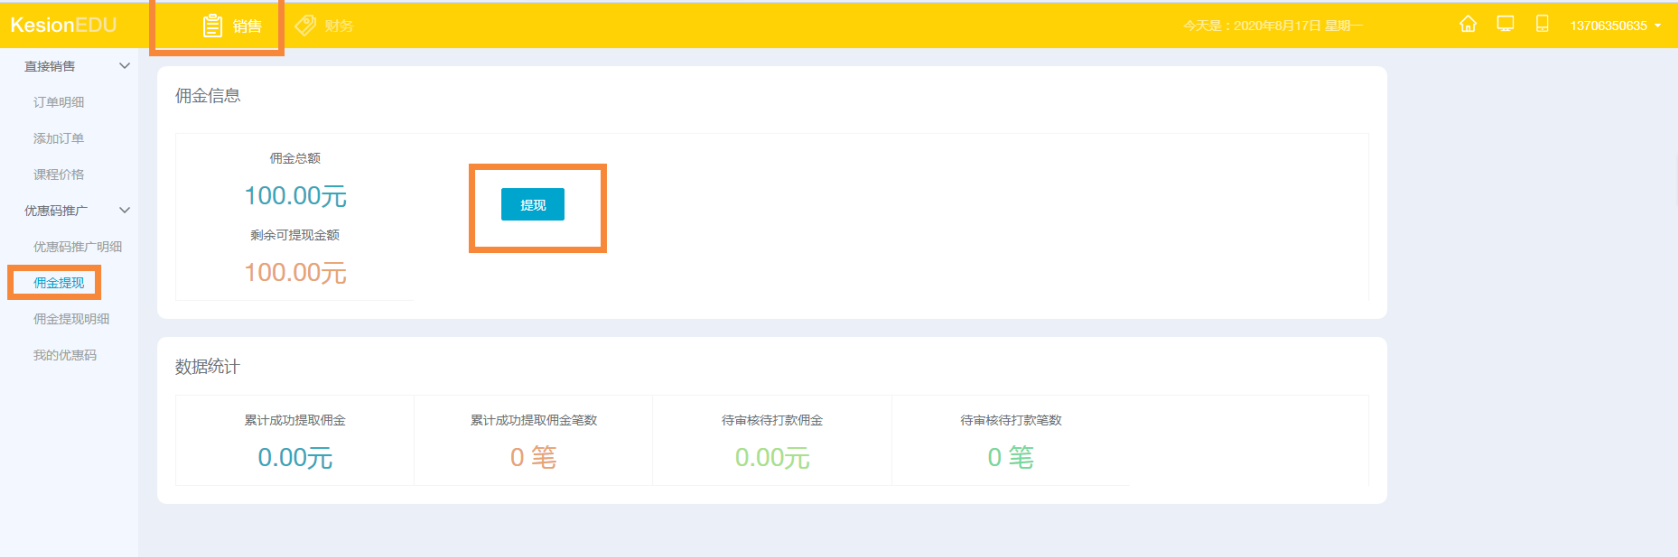Open 课程价格 from the sidebar
The image size is (1678, 557).
pos(59,174)
